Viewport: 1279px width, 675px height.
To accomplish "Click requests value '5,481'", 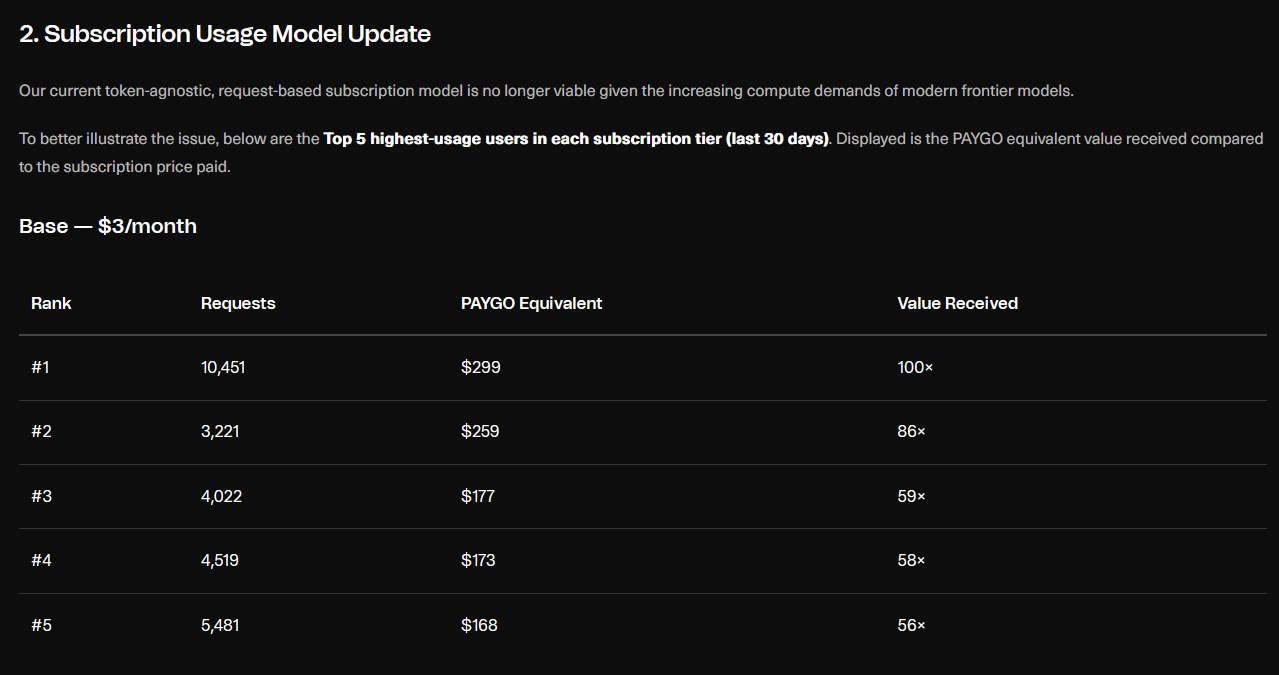I will point(220,625).
